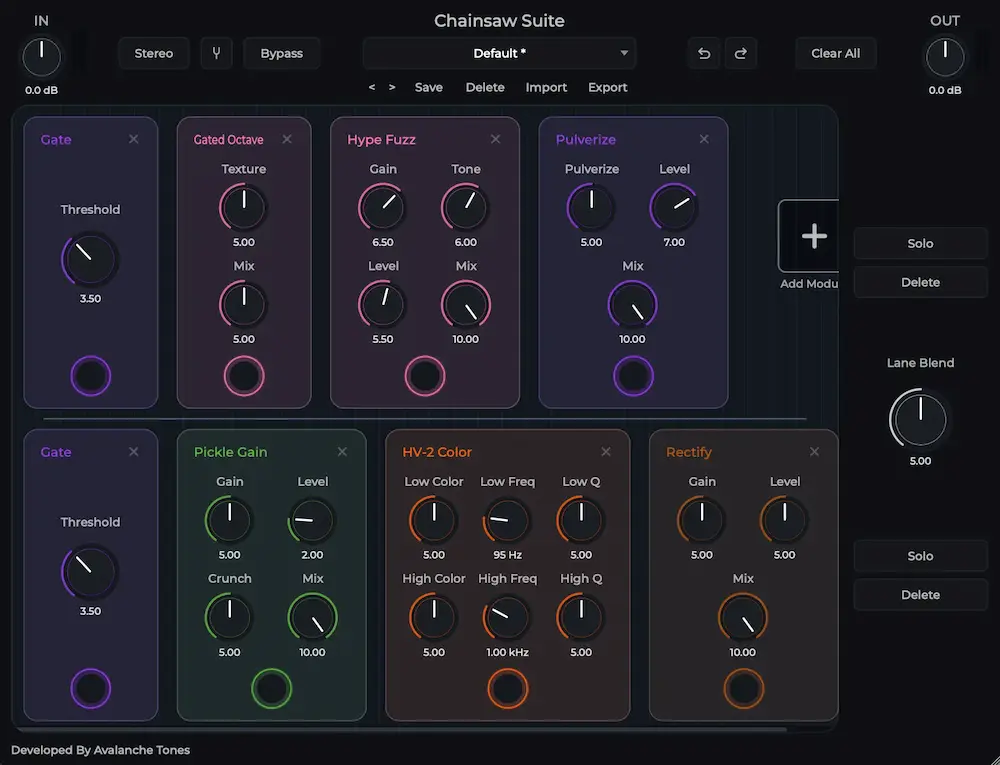Click the Hype Fuzz Gain knob
Screen dimensions: 1000x765
click(x=383, y=207)
